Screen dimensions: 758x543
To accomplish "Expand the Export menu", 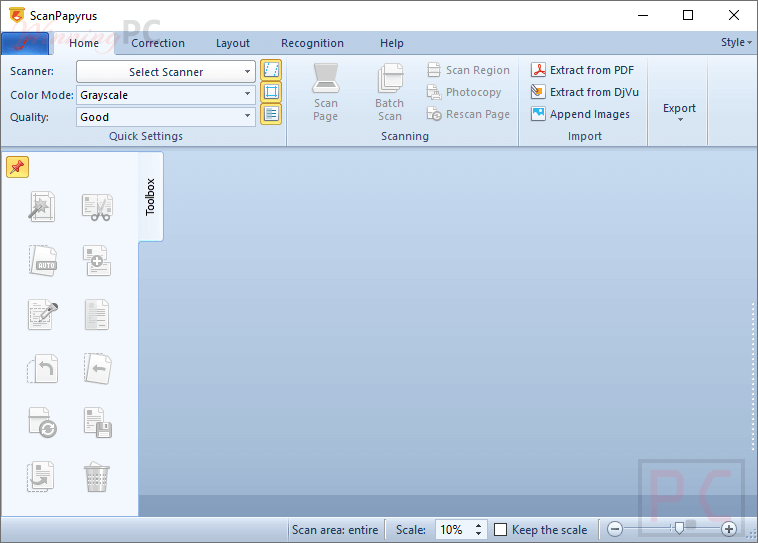I will point(679,111).
